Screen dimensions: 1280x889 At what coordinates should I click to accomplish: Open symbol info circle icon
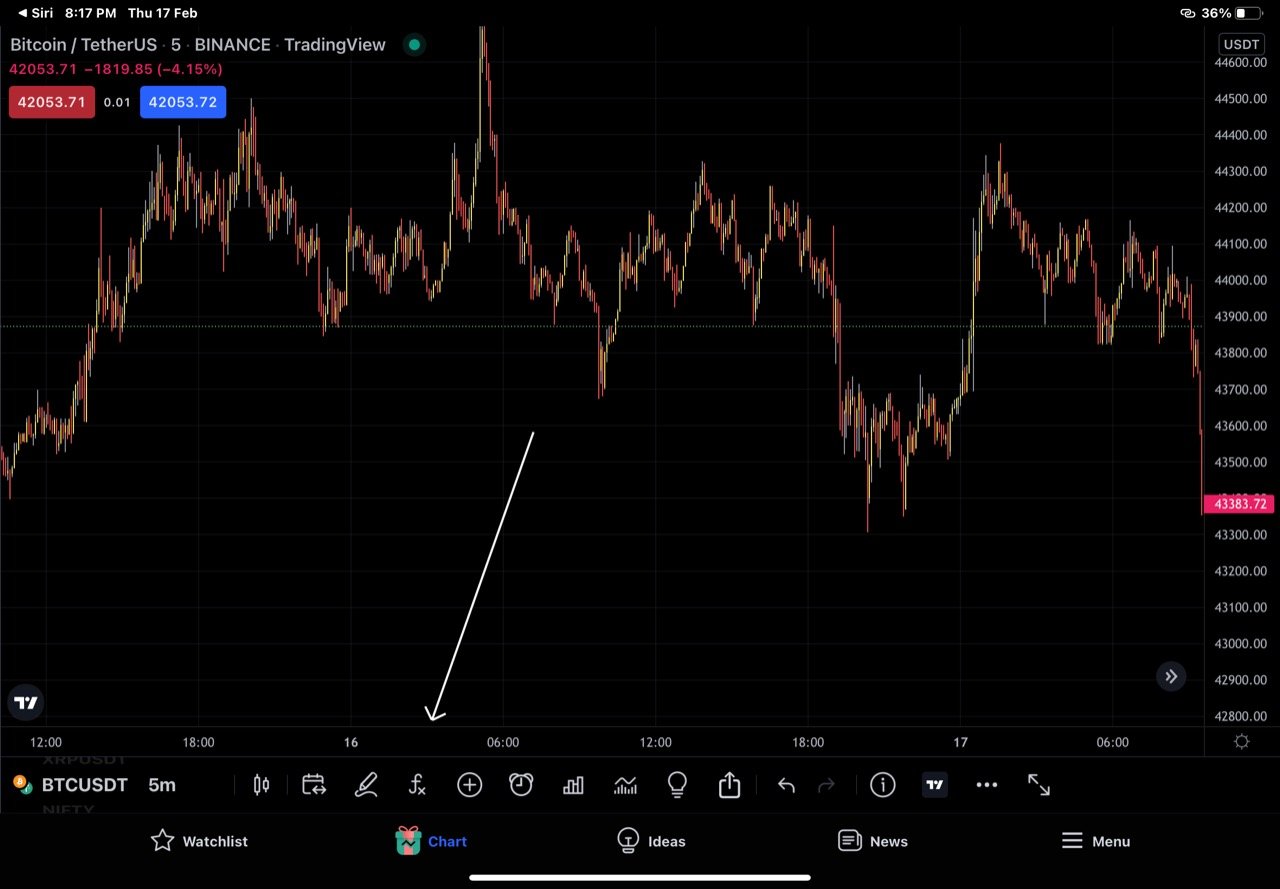tap(883, 785)
